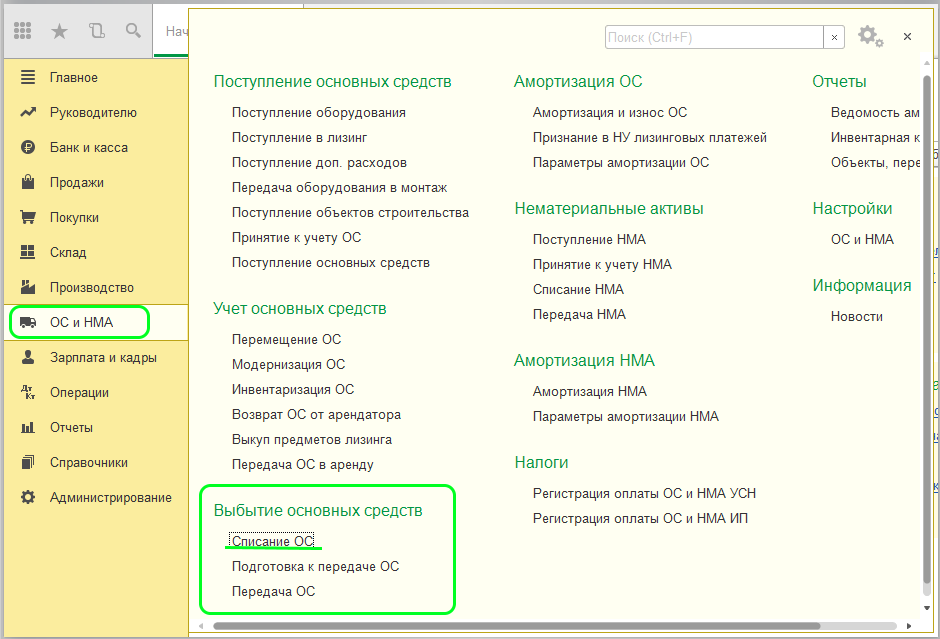Click the Операции Дт/Кт icon

click(28, 393)
